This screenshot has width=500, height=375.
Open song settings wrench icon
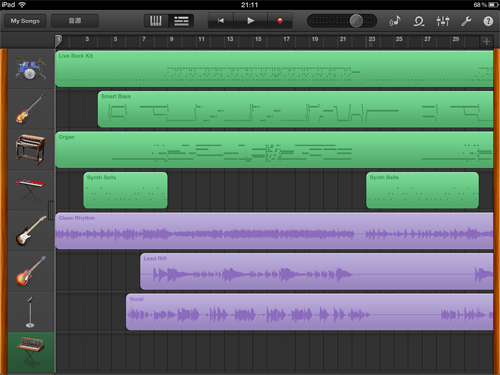click(x=466, y=21)
